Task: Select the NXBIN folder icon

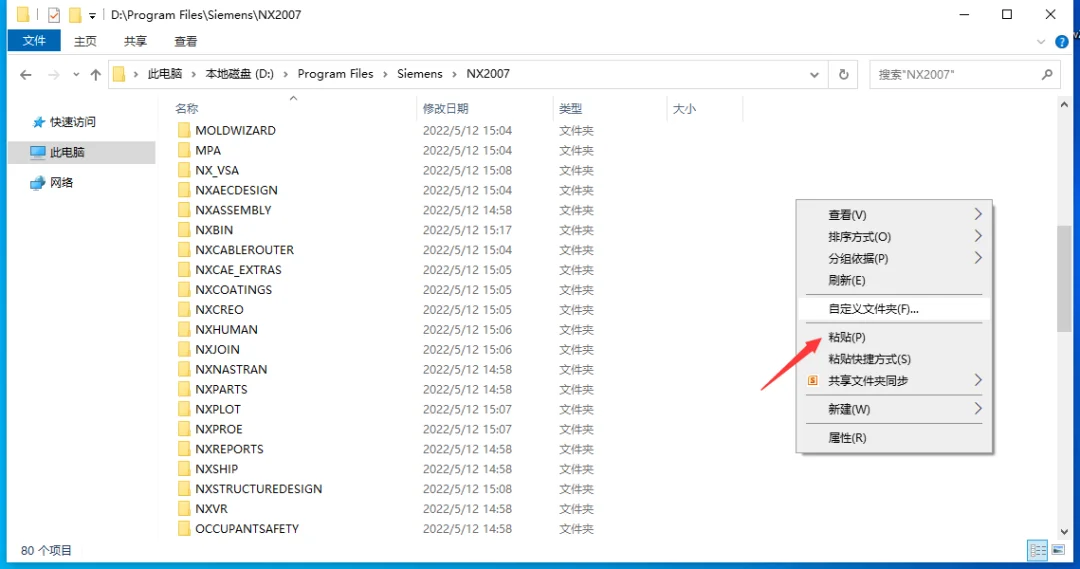Action: click(183, 230)
